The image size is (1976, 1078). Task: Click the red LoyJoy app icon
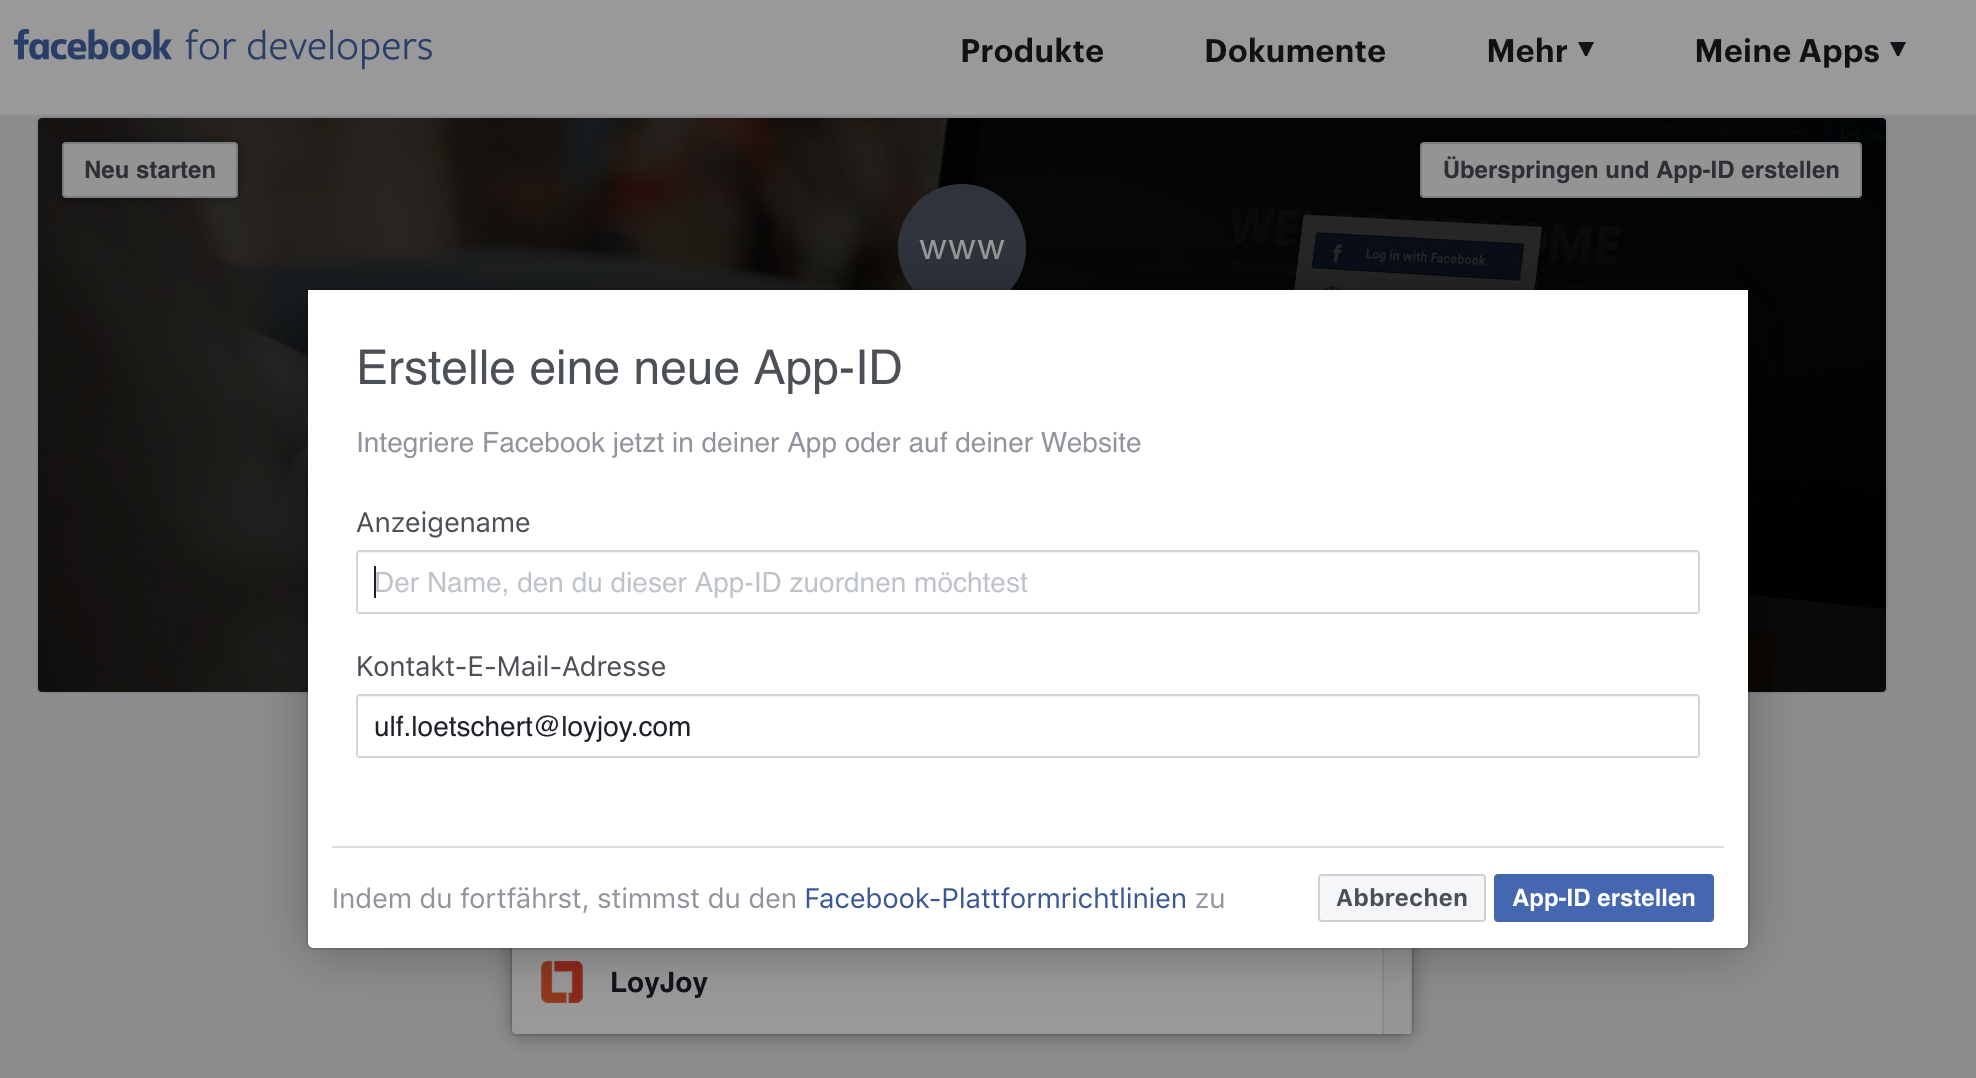[562, 982]
